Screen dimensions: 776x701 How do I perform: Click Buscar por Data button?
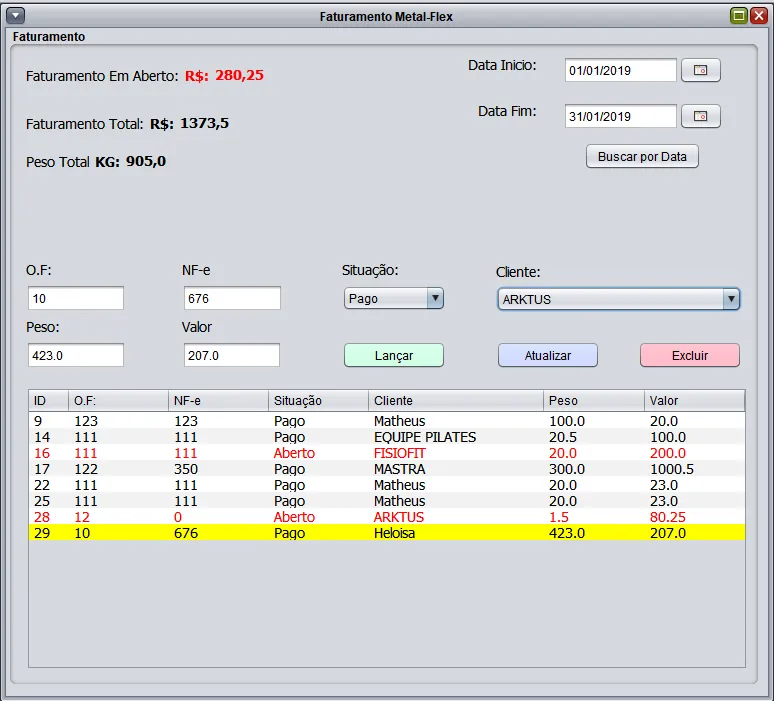tap(642, 156)
